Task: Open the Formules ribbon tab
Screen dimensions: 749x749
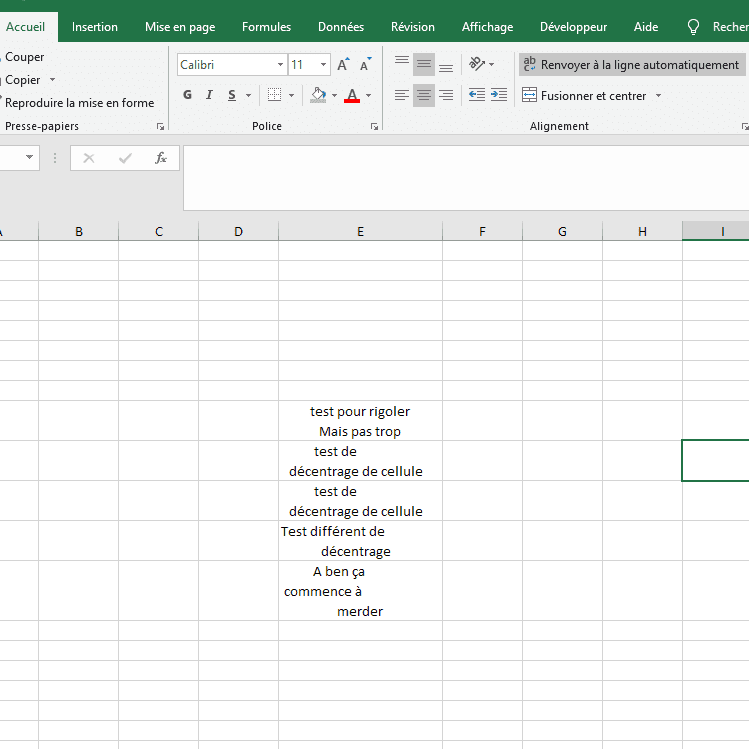Action: 266,27
